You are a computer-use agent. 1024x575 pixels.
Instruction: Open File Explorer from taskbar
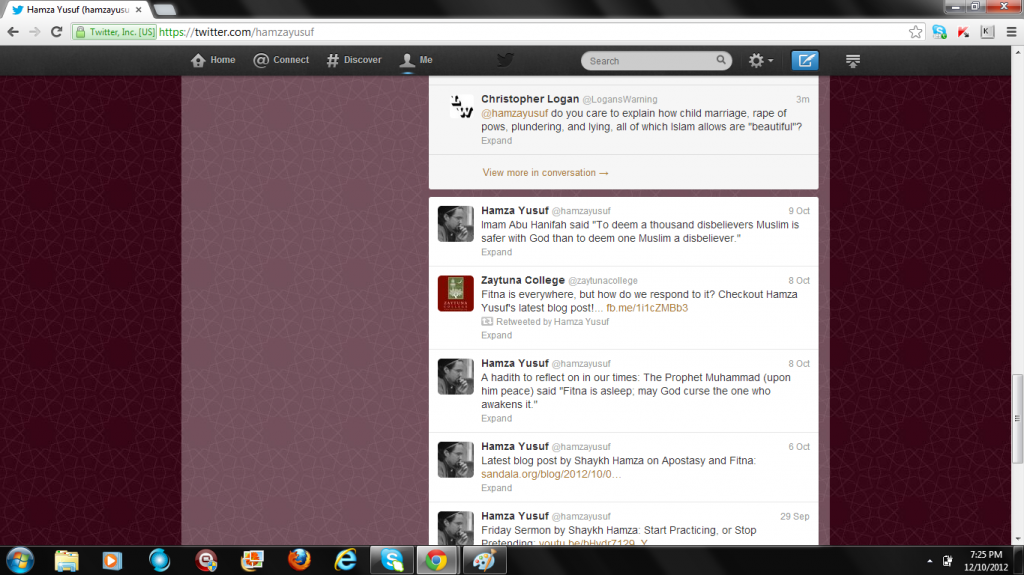pos(66,561)
